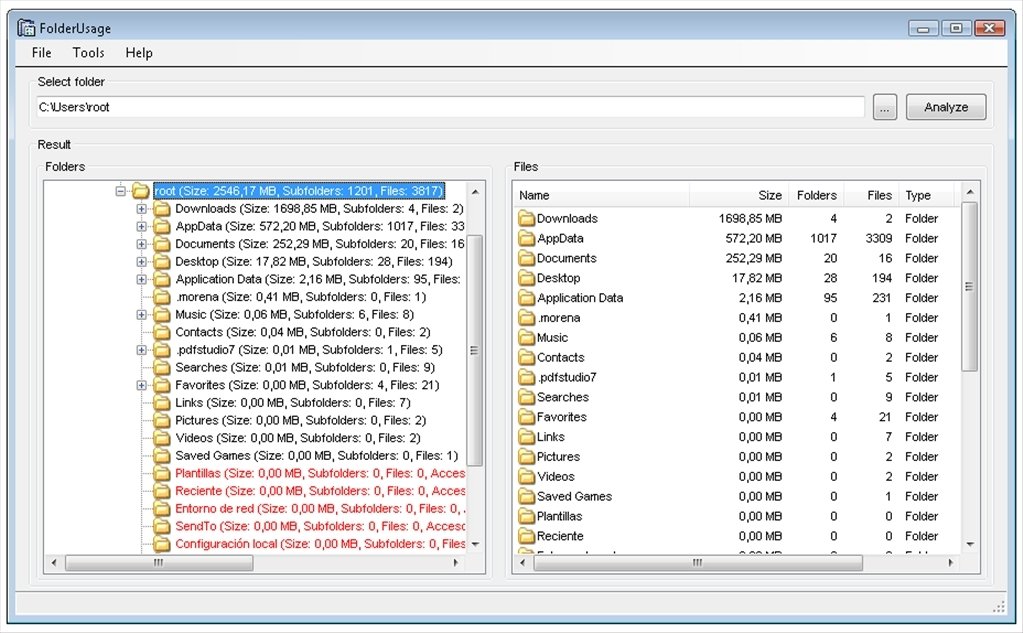Click the FolderUsage app icon in title bar

26,28
